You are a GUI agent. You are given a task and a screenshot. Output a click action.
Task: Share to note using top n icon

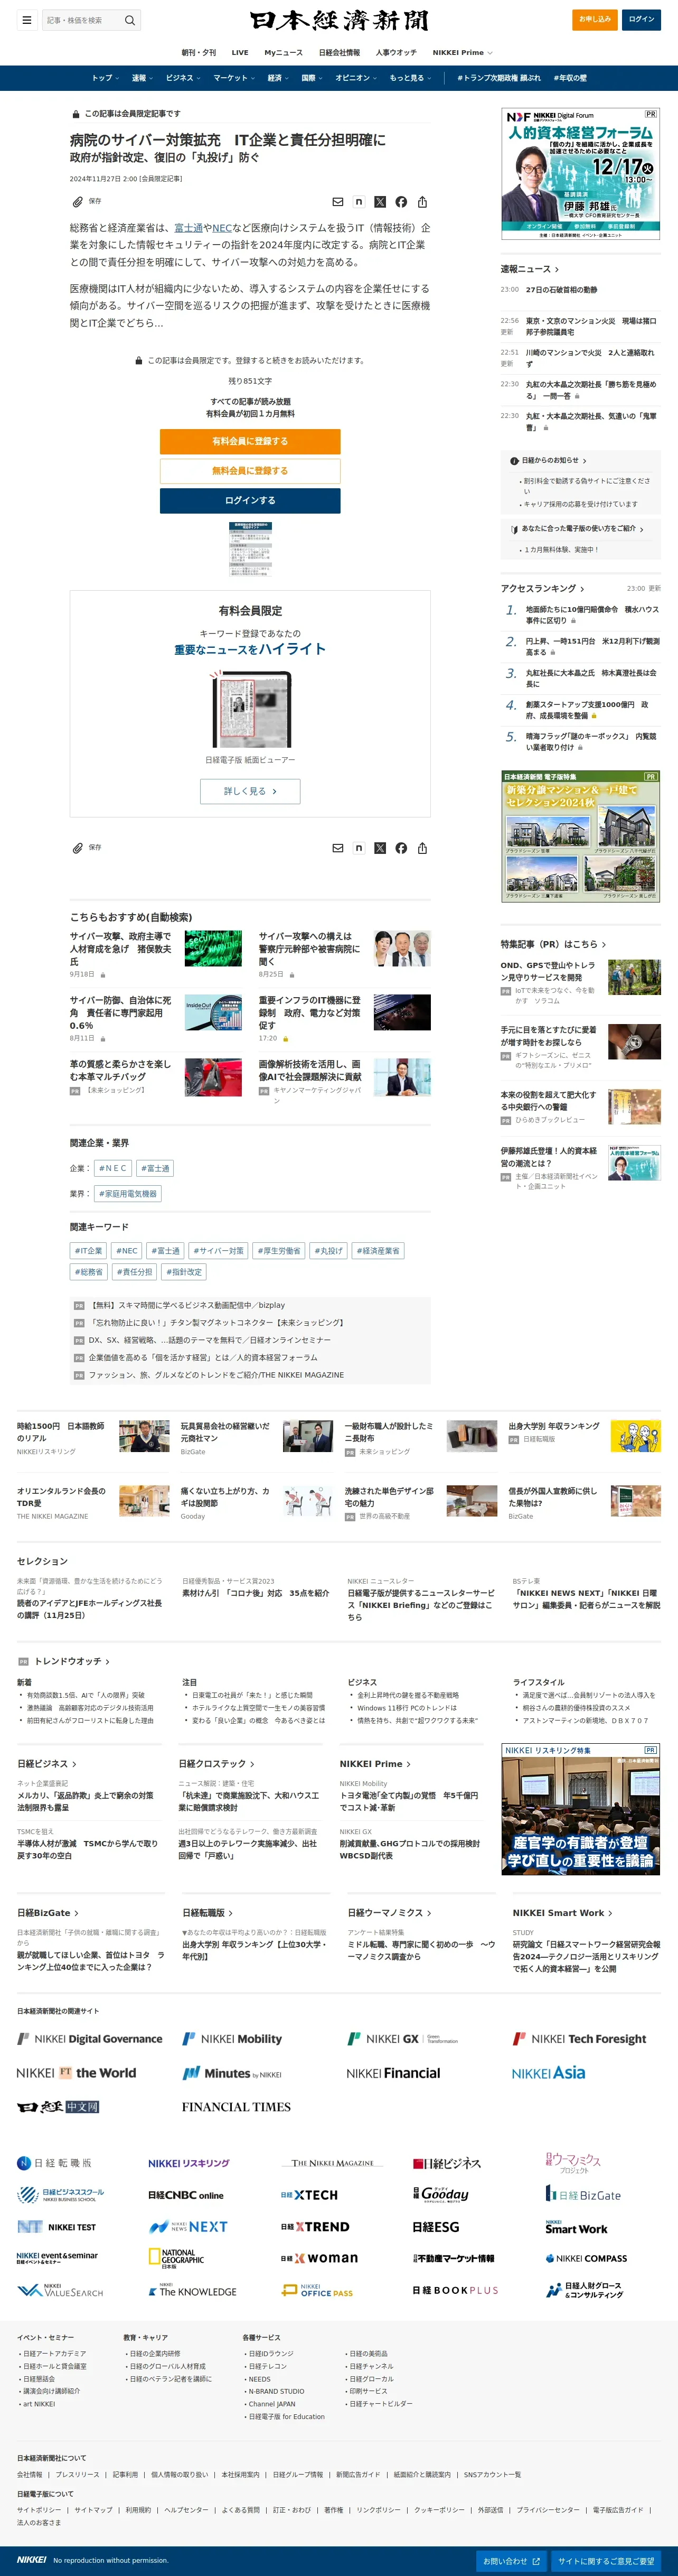[359, 202]
